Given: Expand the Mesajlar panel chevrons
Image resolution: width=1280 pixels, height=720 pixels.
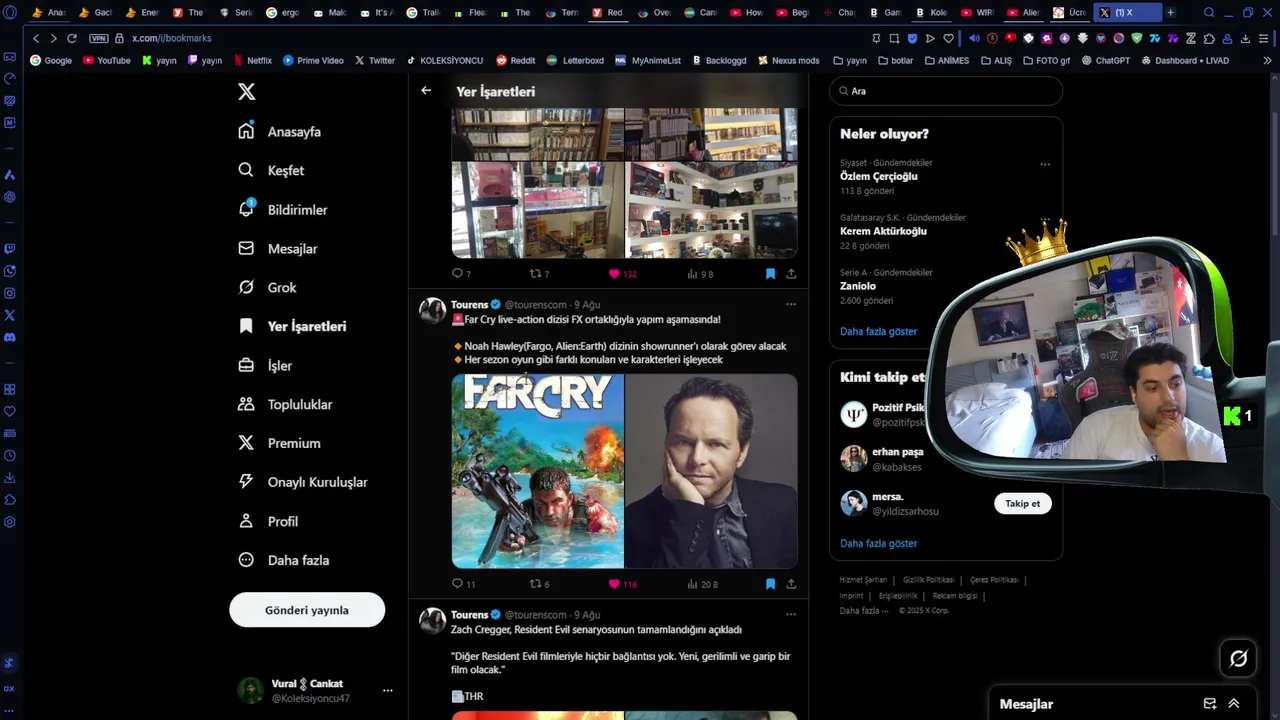Looking at the screenshot, I should click(1234, 704).
